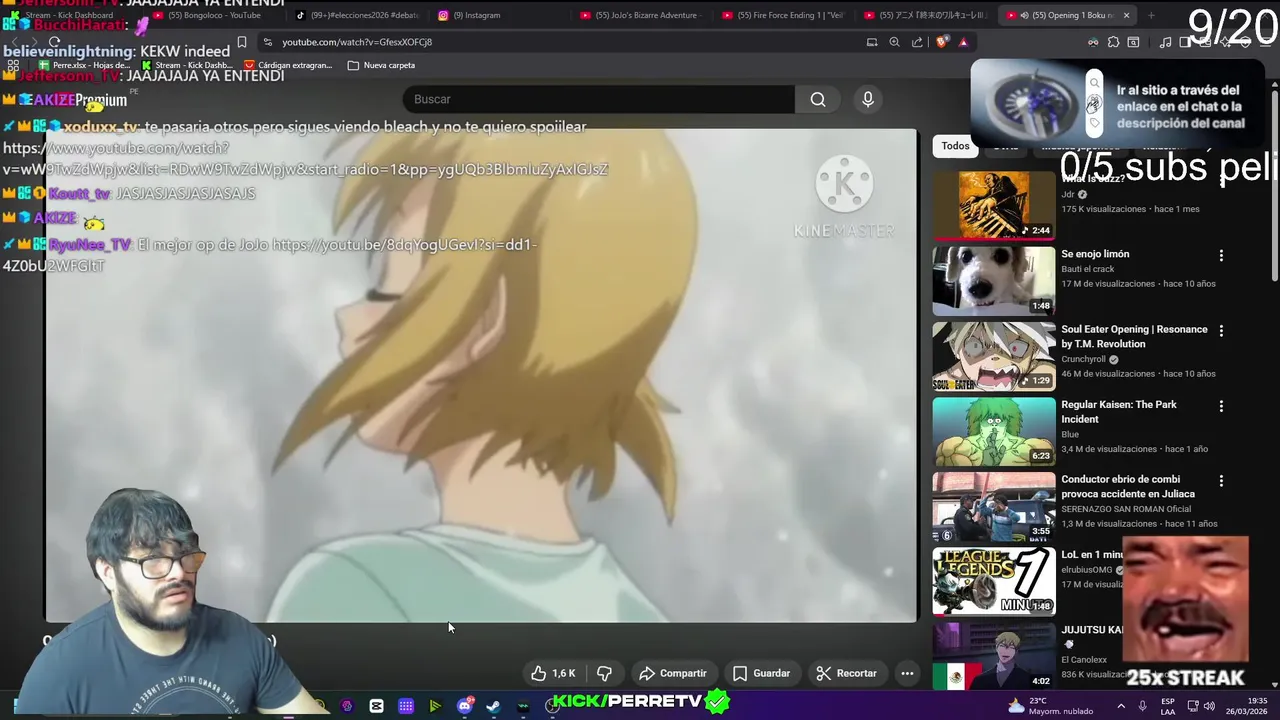Open the Soul Eater Opening thumbnail

click(x=993, y=356)
